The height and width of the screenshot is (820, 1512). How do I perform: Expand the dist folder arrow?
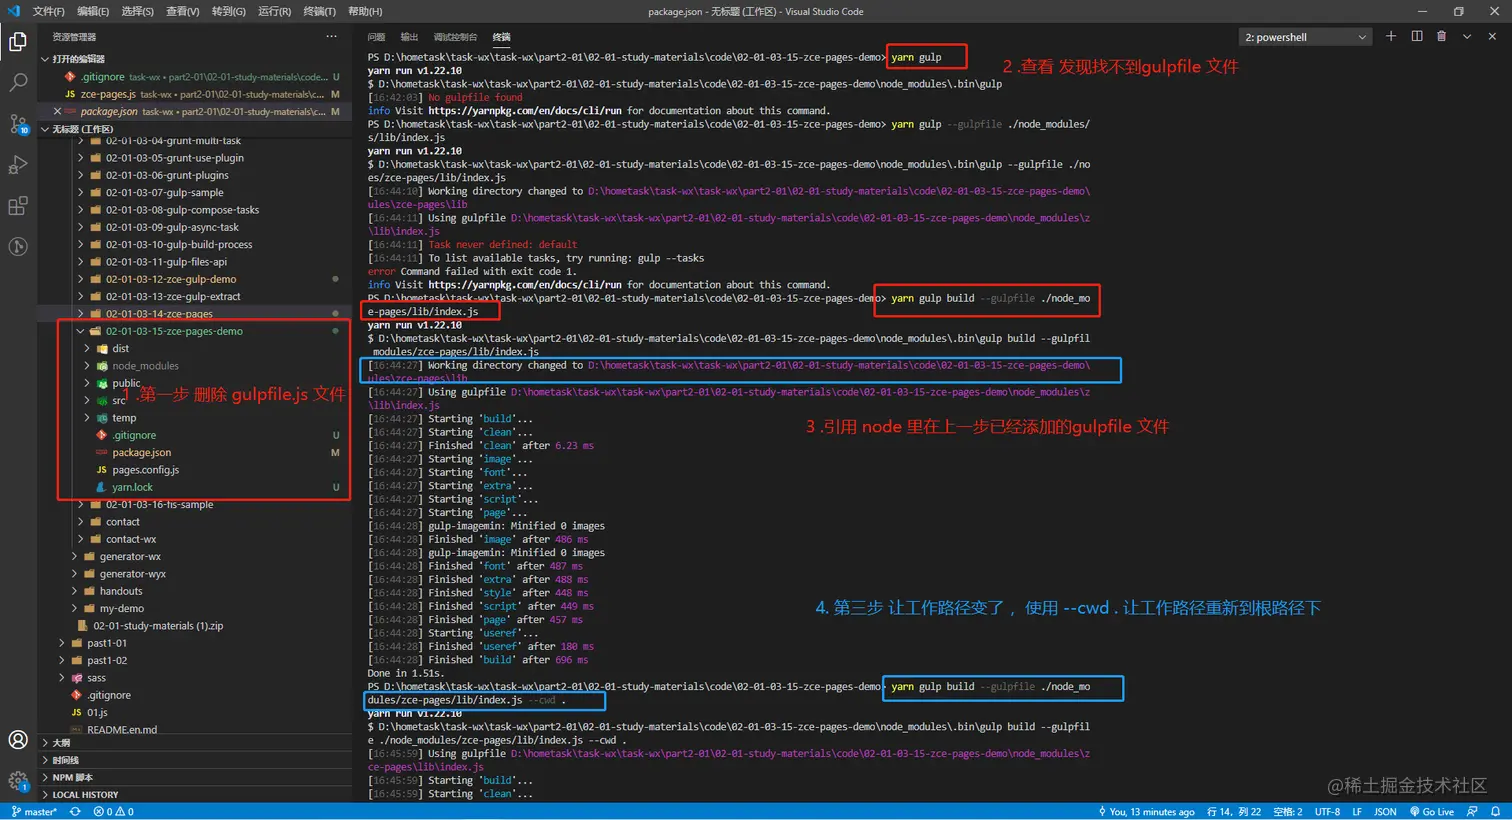point(88,349)
